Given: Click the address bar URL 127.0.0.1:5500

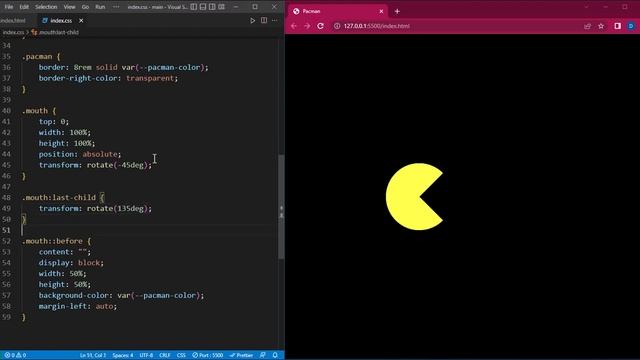Looking at the screenshot, I should 376,26.
